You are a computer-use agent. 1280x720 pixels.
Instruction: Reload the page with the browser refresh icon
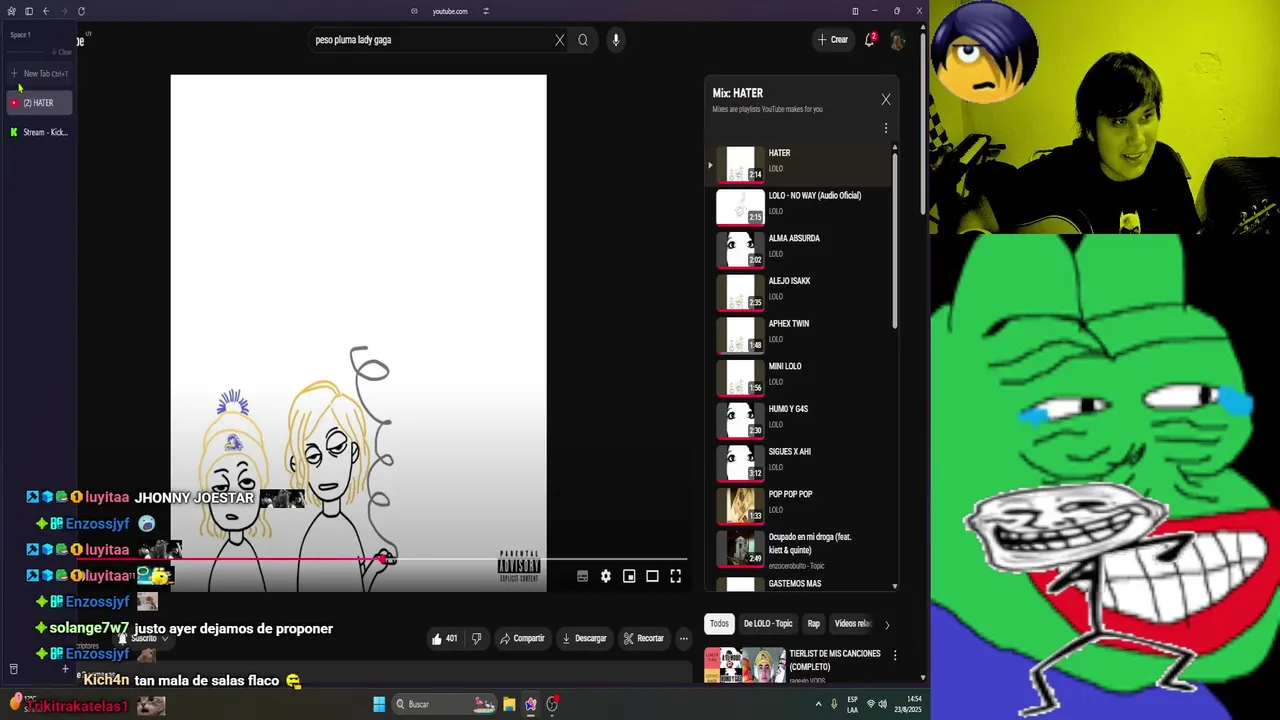pyautogui.click(x=81, y=11)
